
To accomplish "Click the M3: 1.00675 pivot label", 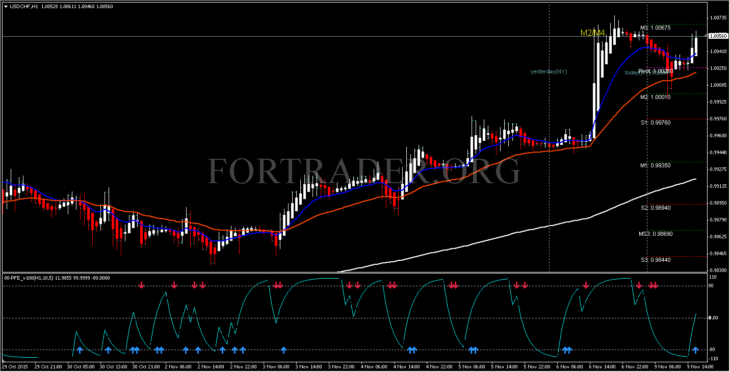I will coord(655,28).
